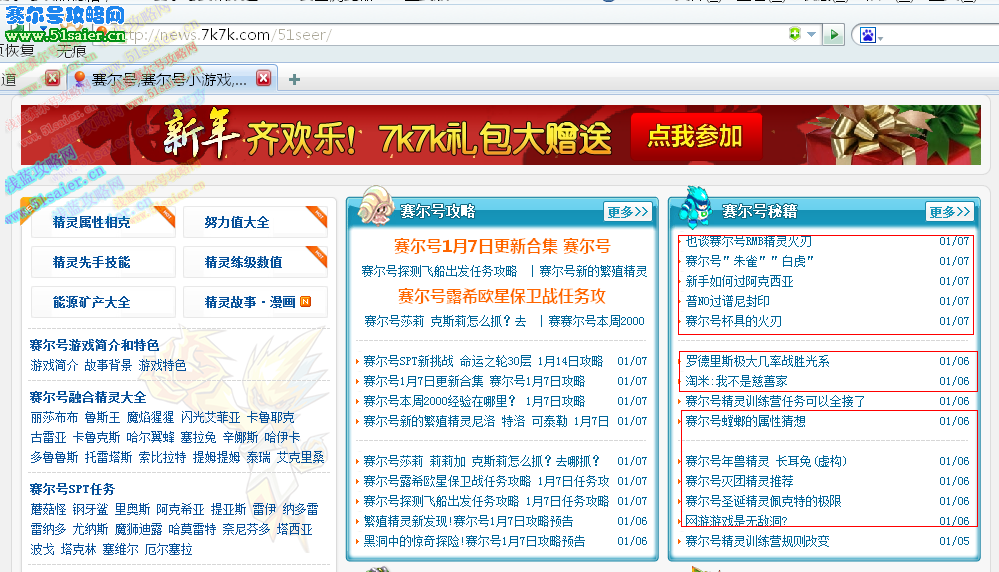
Task: Open 赛尔号圣诞精灵佩克特的极限 article
Action: 763,501
